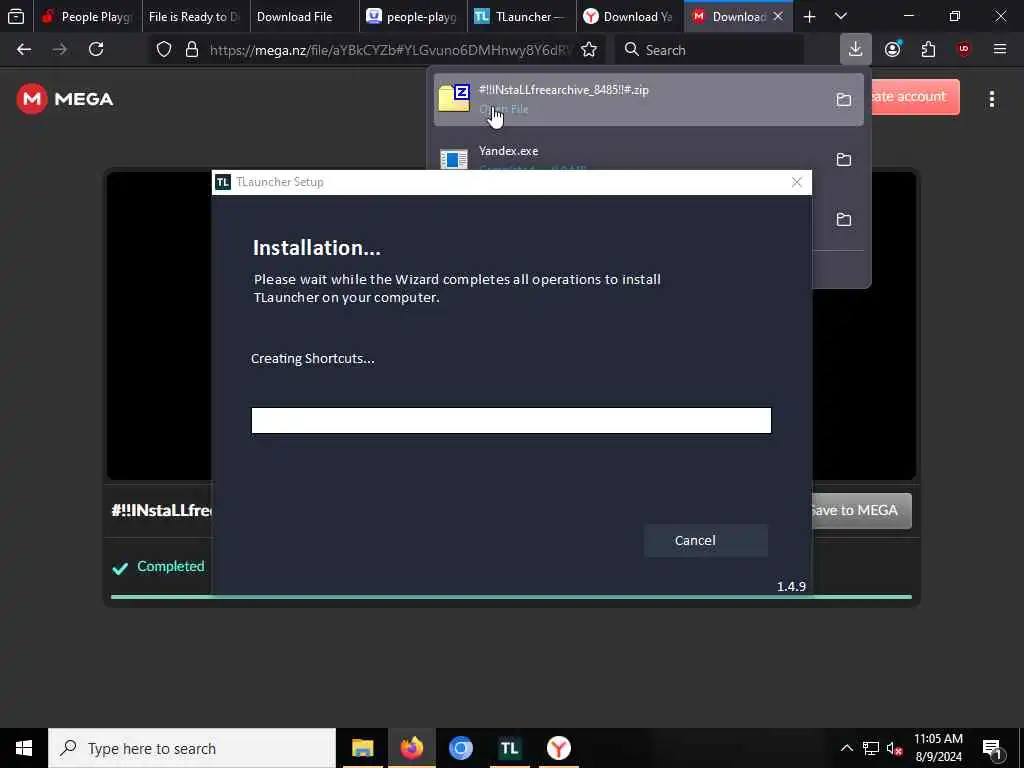Image resolution: width=1024 pixels, height=768 pixels.
Task: Click the Yandex taskbar icon
Action: point(558,748)
